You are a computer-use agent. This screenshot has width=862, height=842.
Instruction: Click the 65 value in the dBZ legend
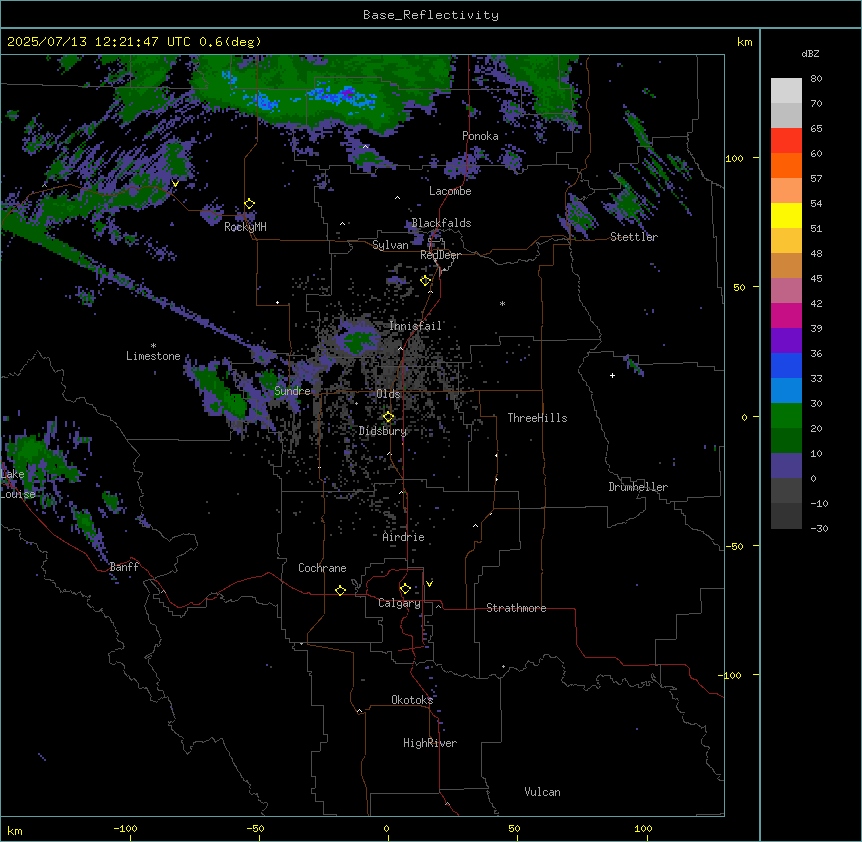pyautogui.click(x=816, y=129)
